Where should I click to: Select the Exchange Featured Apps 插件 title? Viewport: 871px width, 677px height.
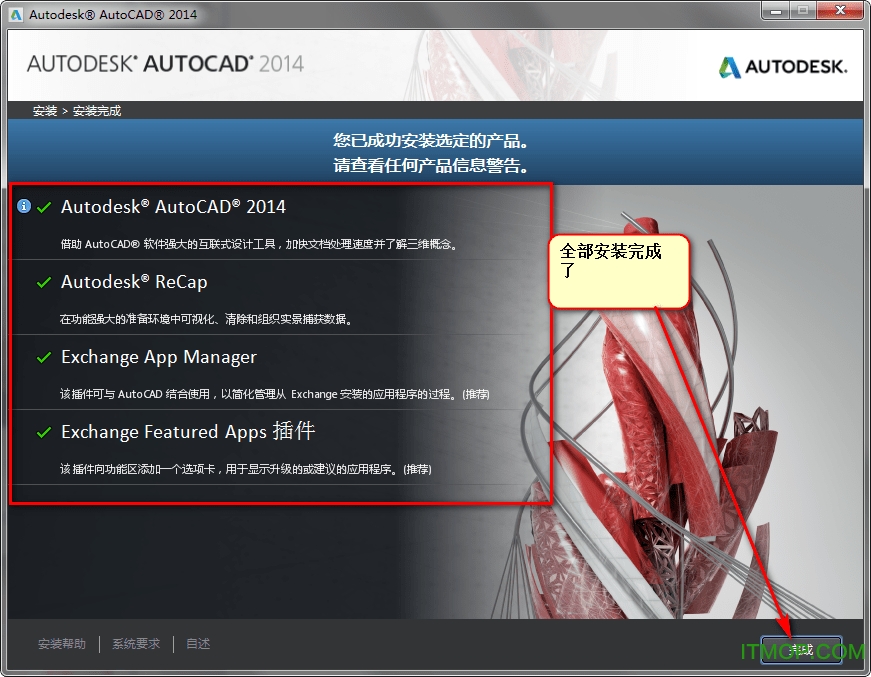[188, 432]
